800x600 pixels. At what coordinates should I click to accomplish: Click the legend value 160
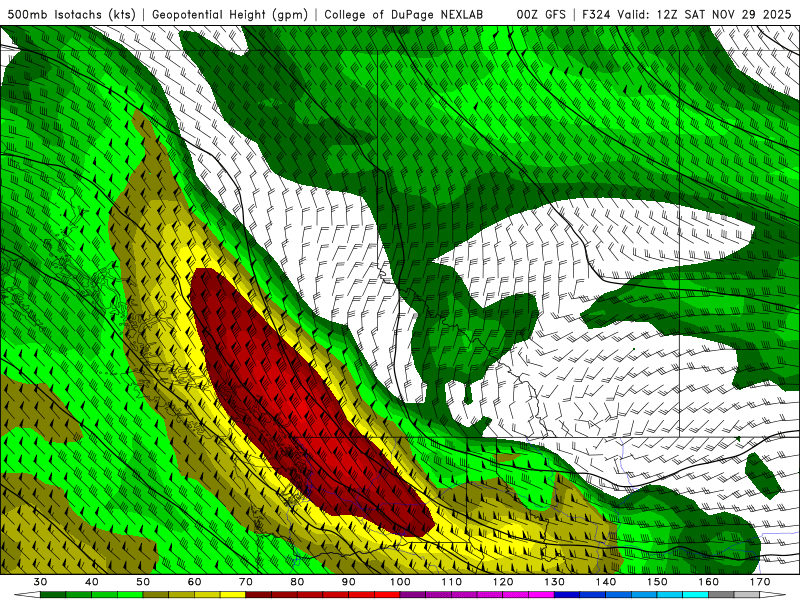click(x=709, y=582)
